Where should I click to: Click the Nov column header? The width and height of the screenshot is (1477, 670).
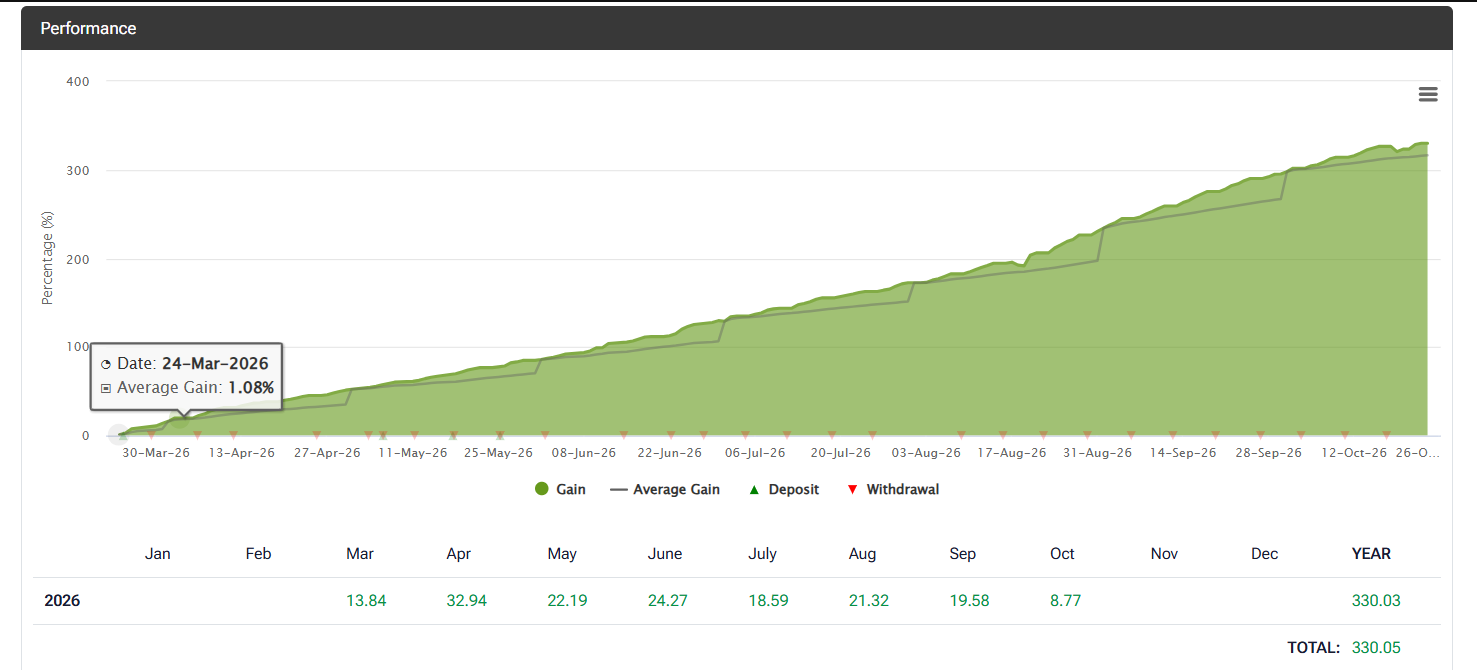point(1164,554)
